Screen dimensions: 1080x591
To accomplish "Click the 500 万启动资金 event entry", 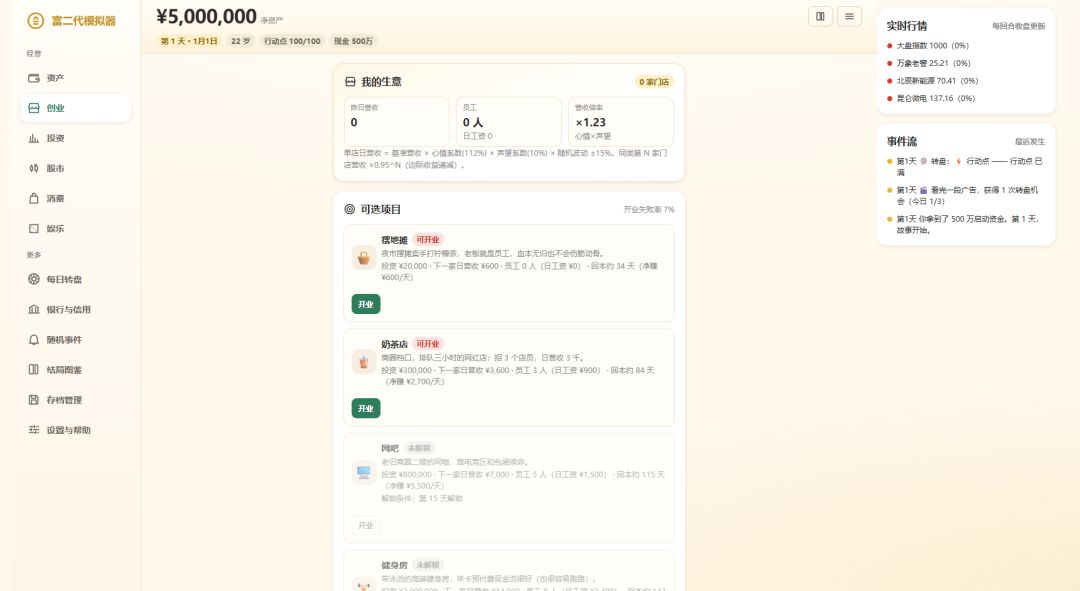I will (x=966, y=225).
